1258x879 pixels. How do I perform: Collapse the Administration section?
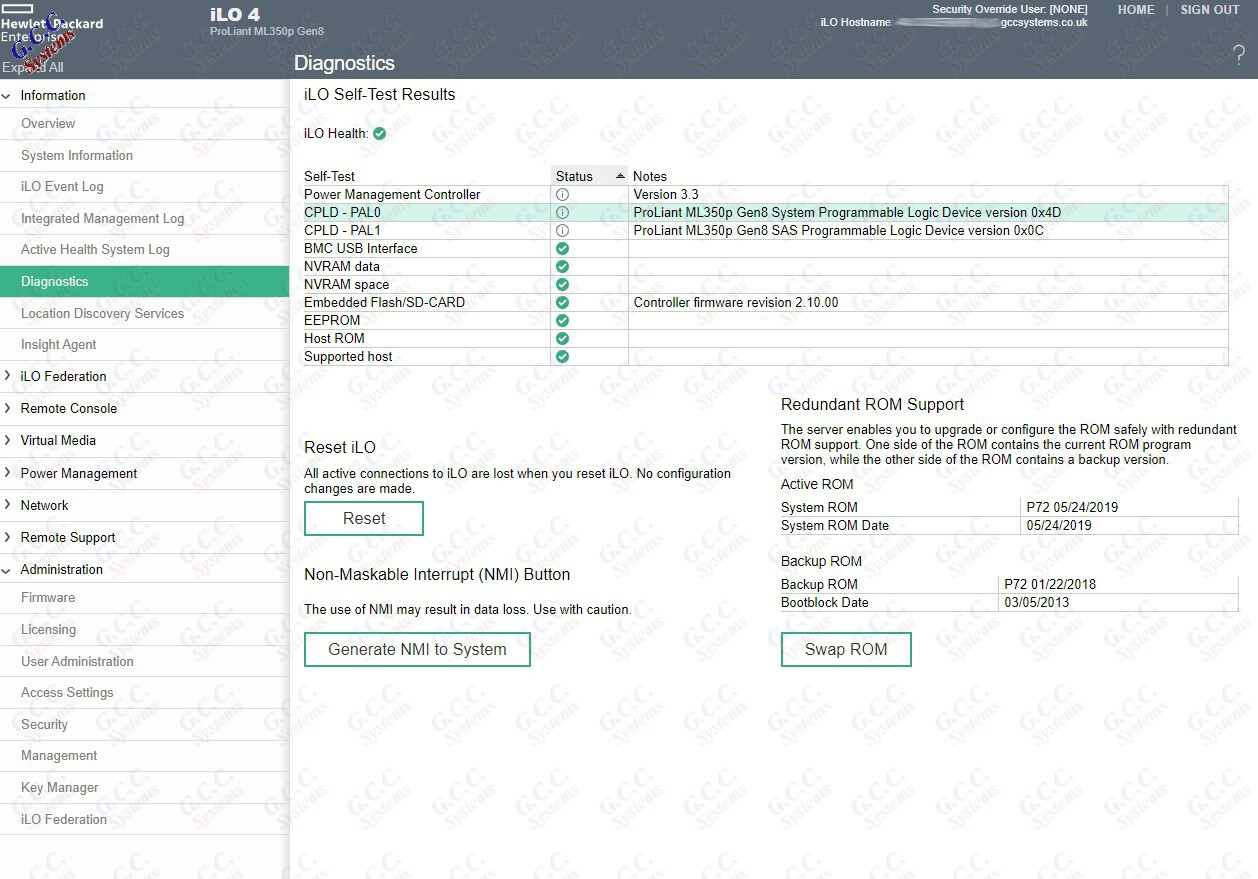7,570
